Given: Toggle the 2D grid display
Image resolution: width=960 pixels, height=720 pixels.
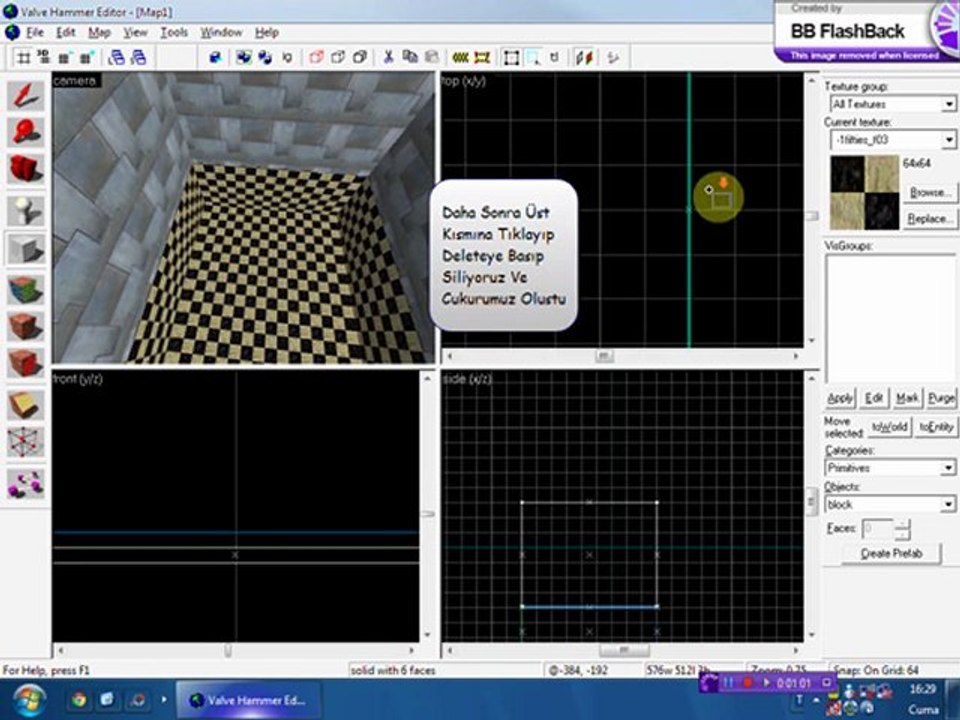Looking at the screenshot, I should 24,57.
